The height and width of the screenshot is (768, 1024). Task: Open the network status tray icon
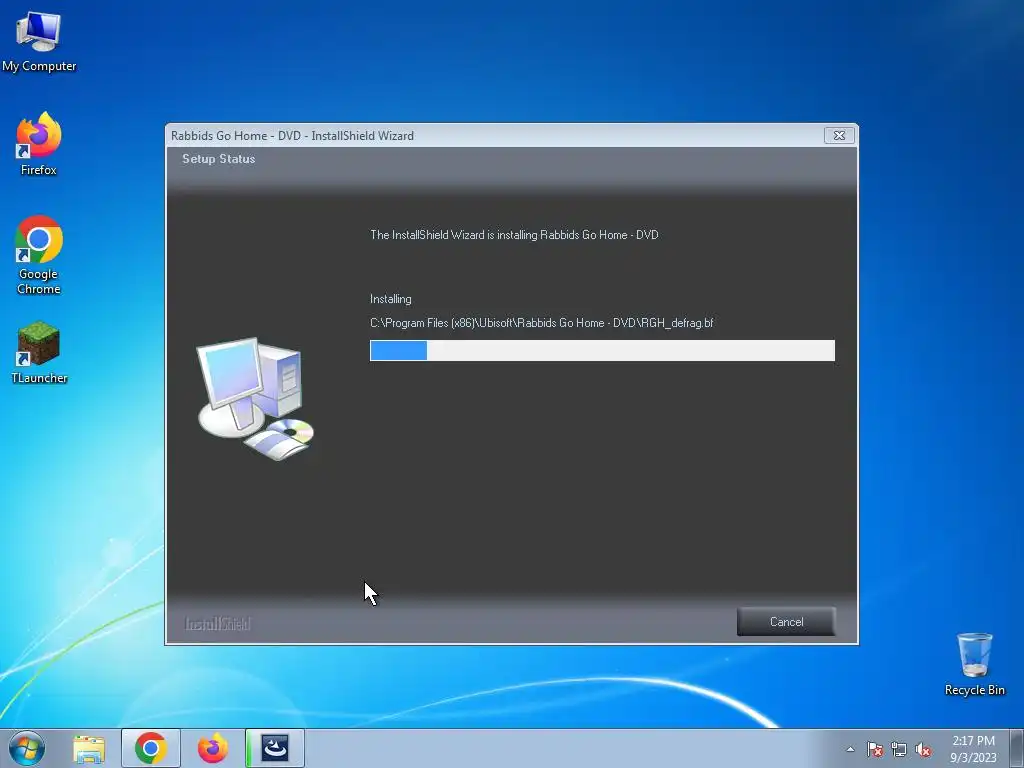click(899, 749)
